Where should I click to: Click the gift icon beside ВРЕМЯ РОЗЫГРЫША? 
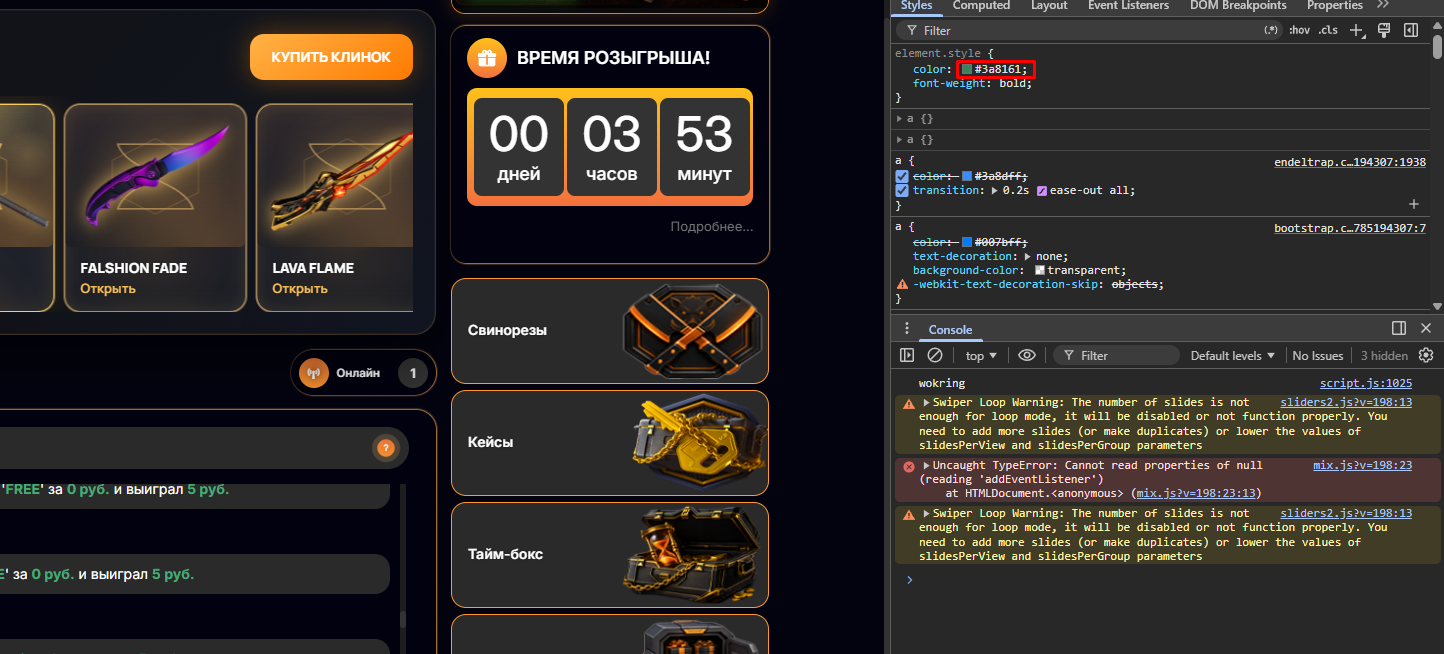pos(487,57)
